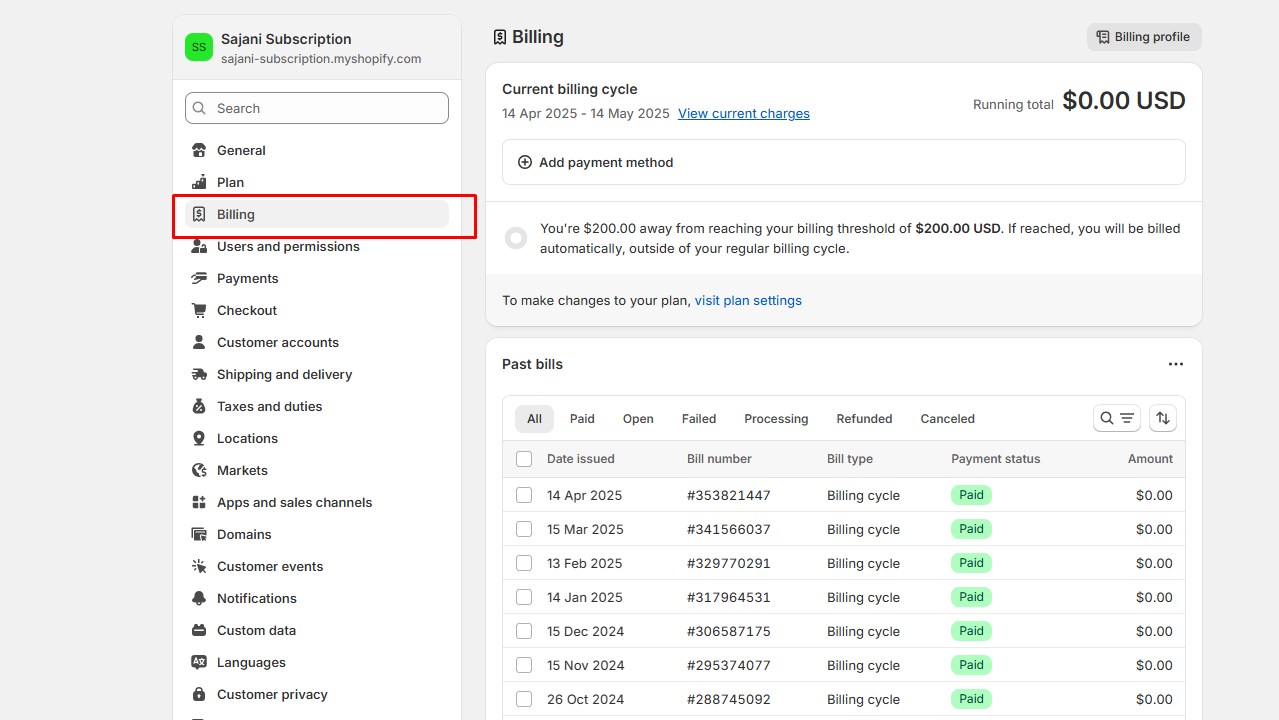Open the Past bills three-dot menu
This screenshot has width=1279, height=720.
1175,365
